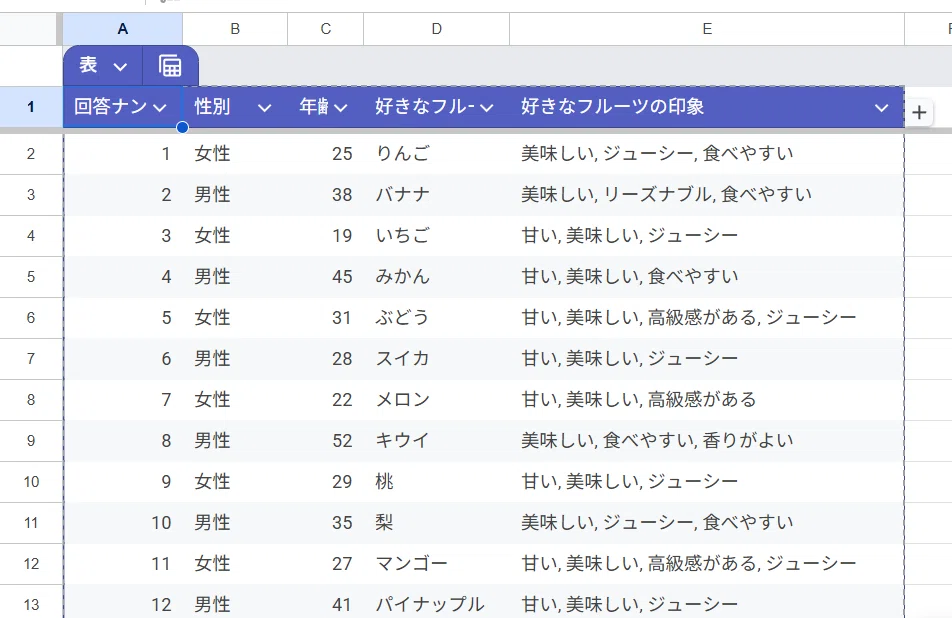Click the cell containing 梨

coord(437,523)
